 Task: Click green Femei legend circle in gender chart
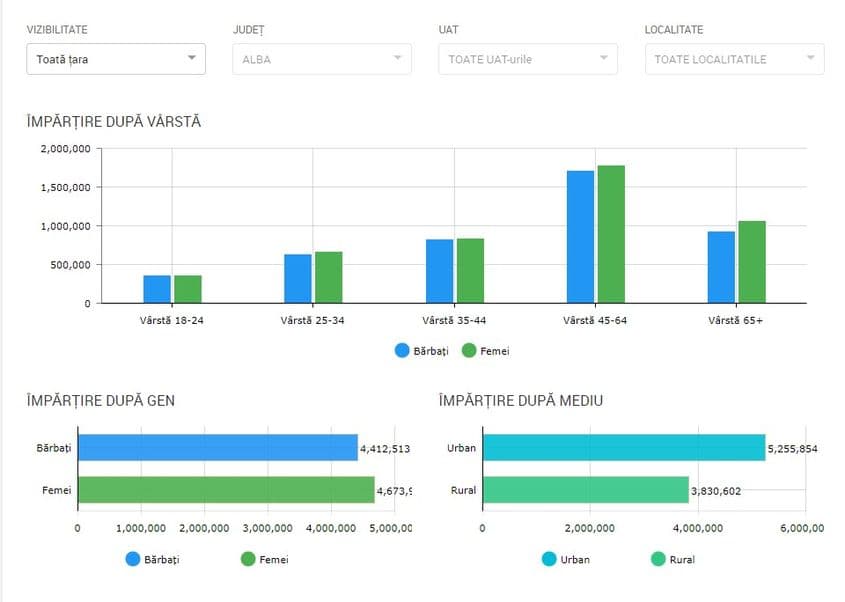point(248,559)
